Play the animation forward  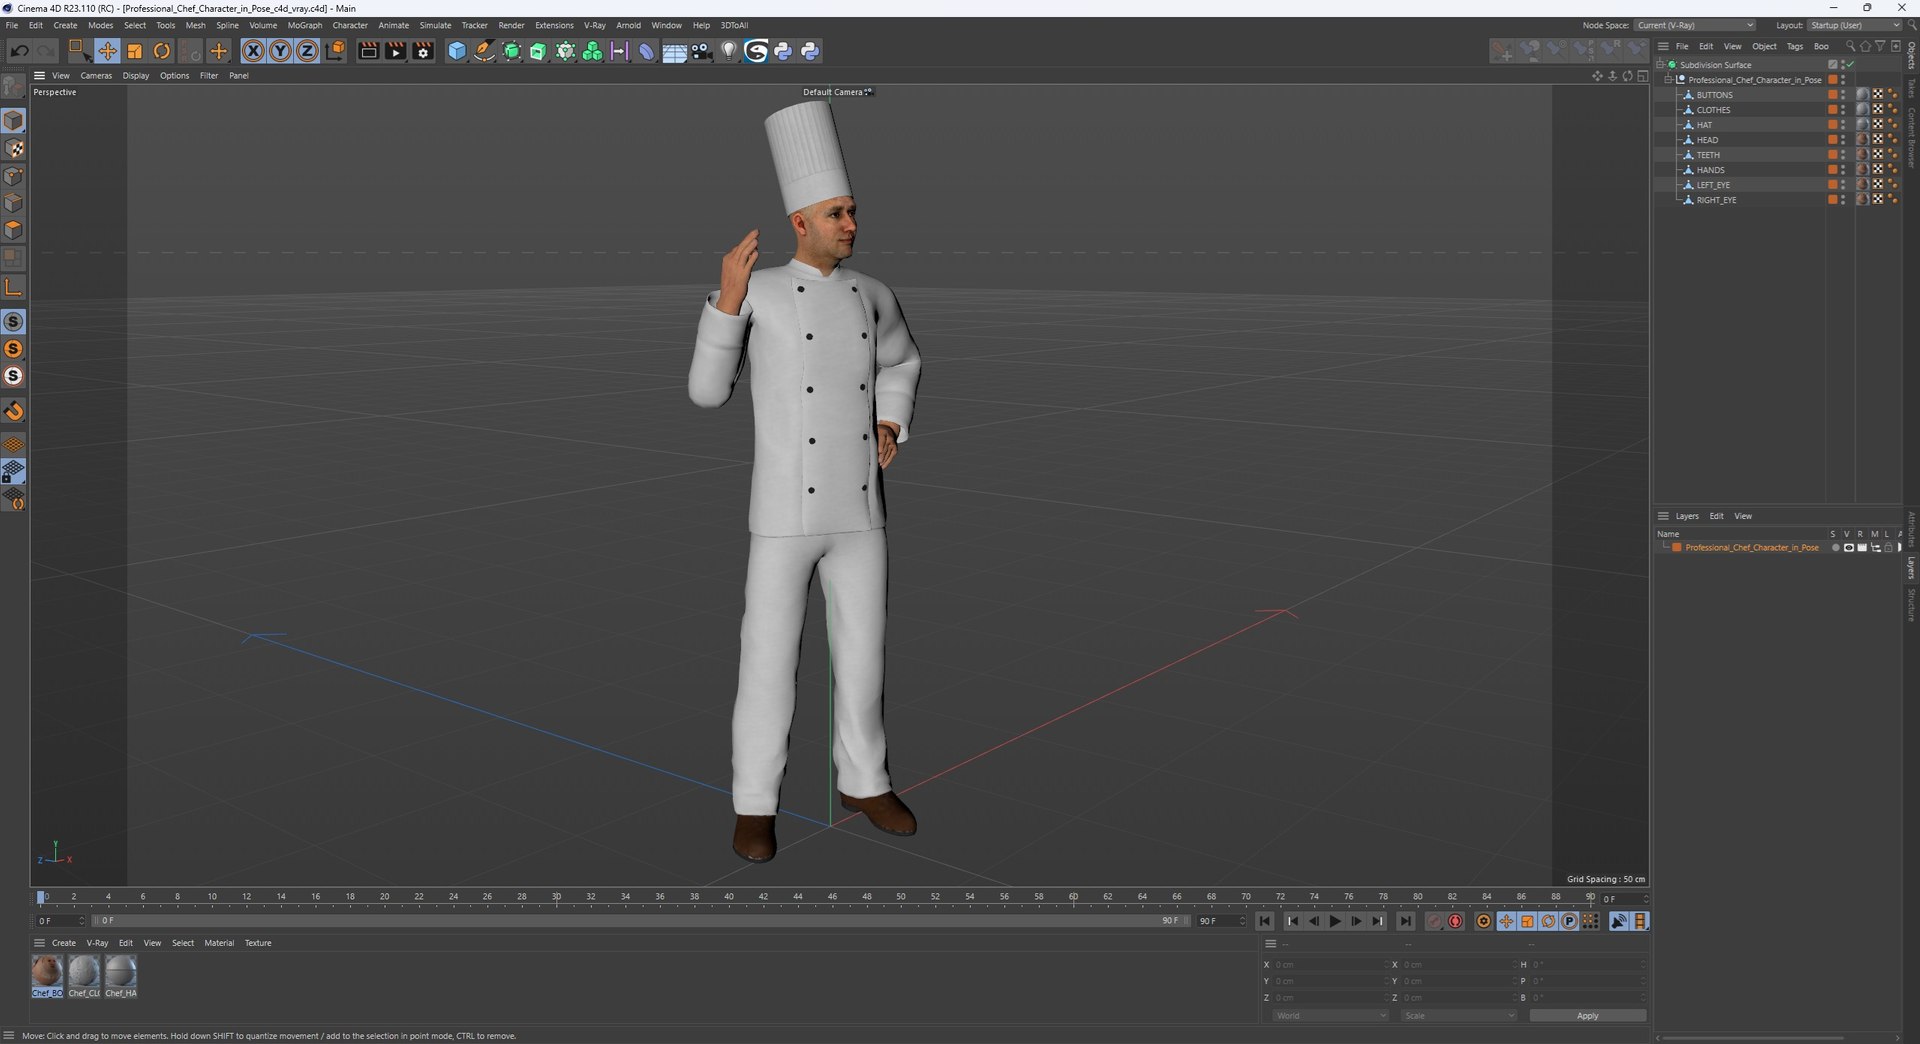(x=1335, y=921)
